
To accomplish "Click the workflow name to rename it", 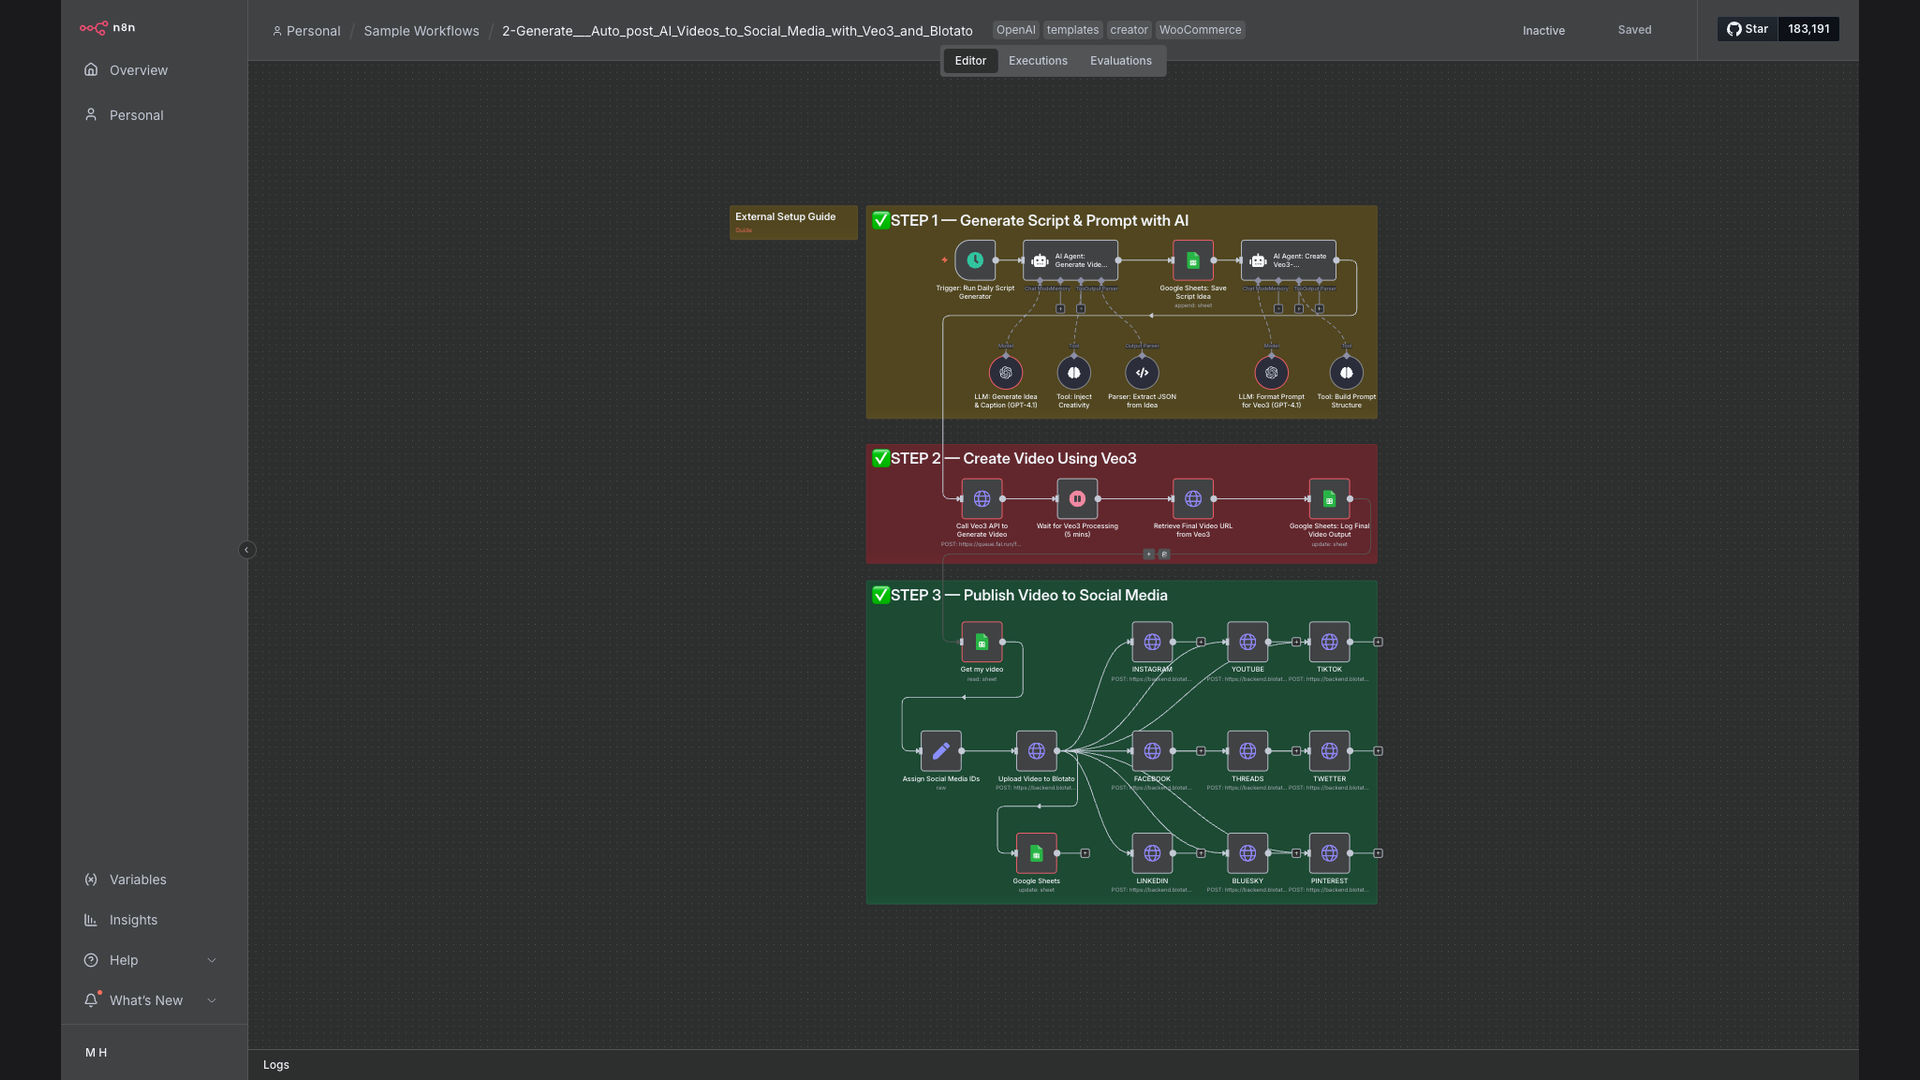I will [x=737, y=31].
